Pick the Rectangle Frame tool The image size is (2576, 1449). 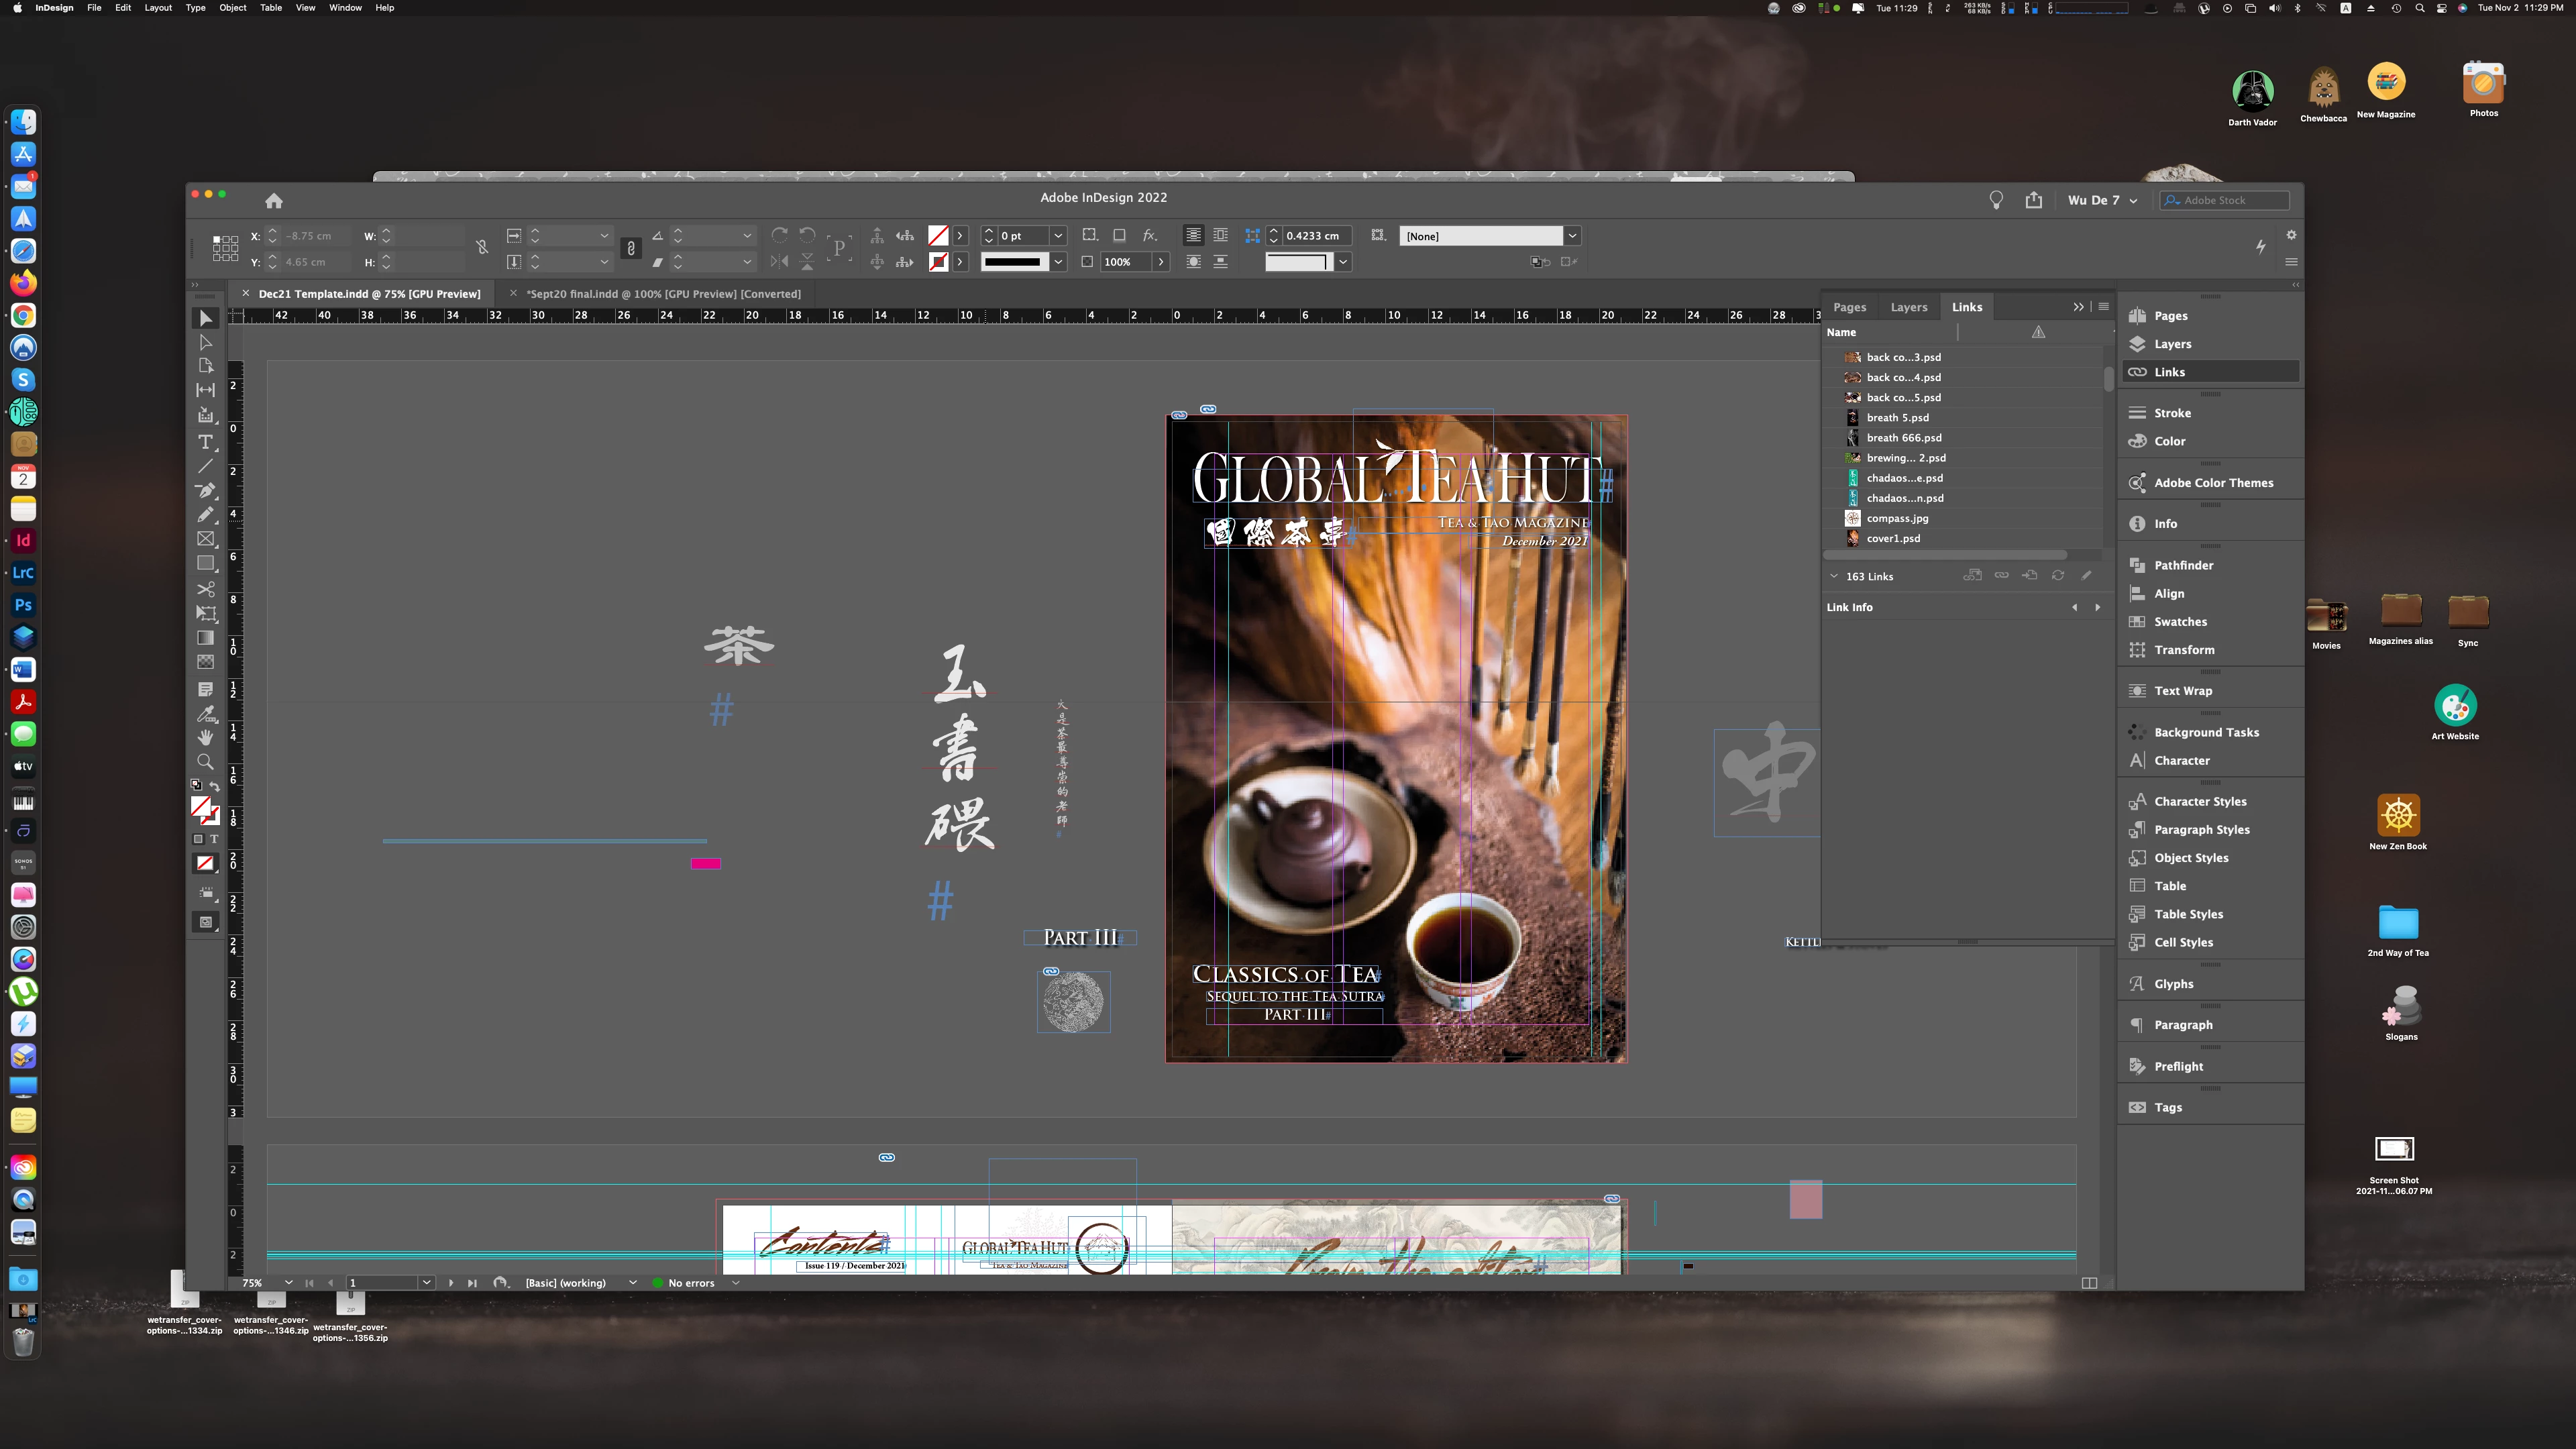pos(205,539)
